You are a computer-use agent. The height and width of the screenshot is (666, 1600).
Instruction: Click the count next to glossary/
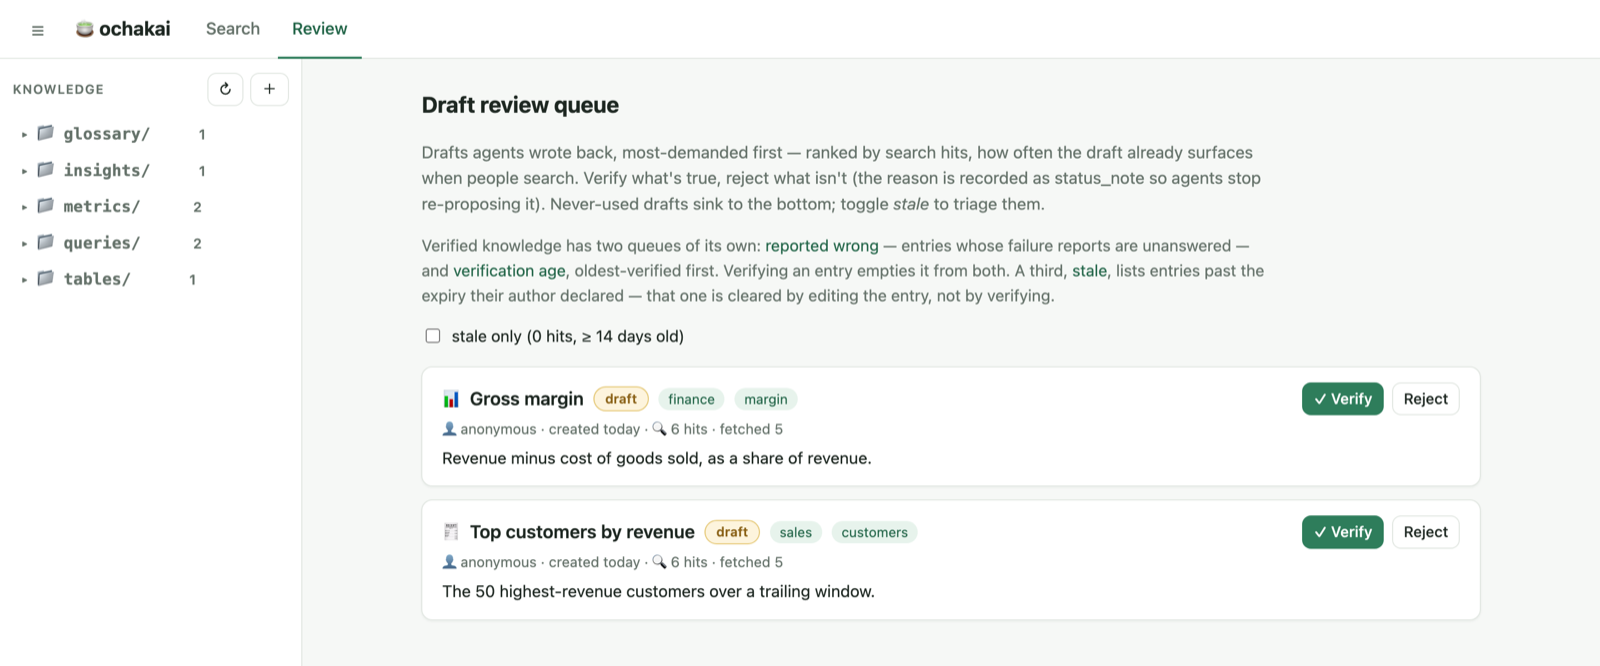pyautogui.click(x=202, y=134)
